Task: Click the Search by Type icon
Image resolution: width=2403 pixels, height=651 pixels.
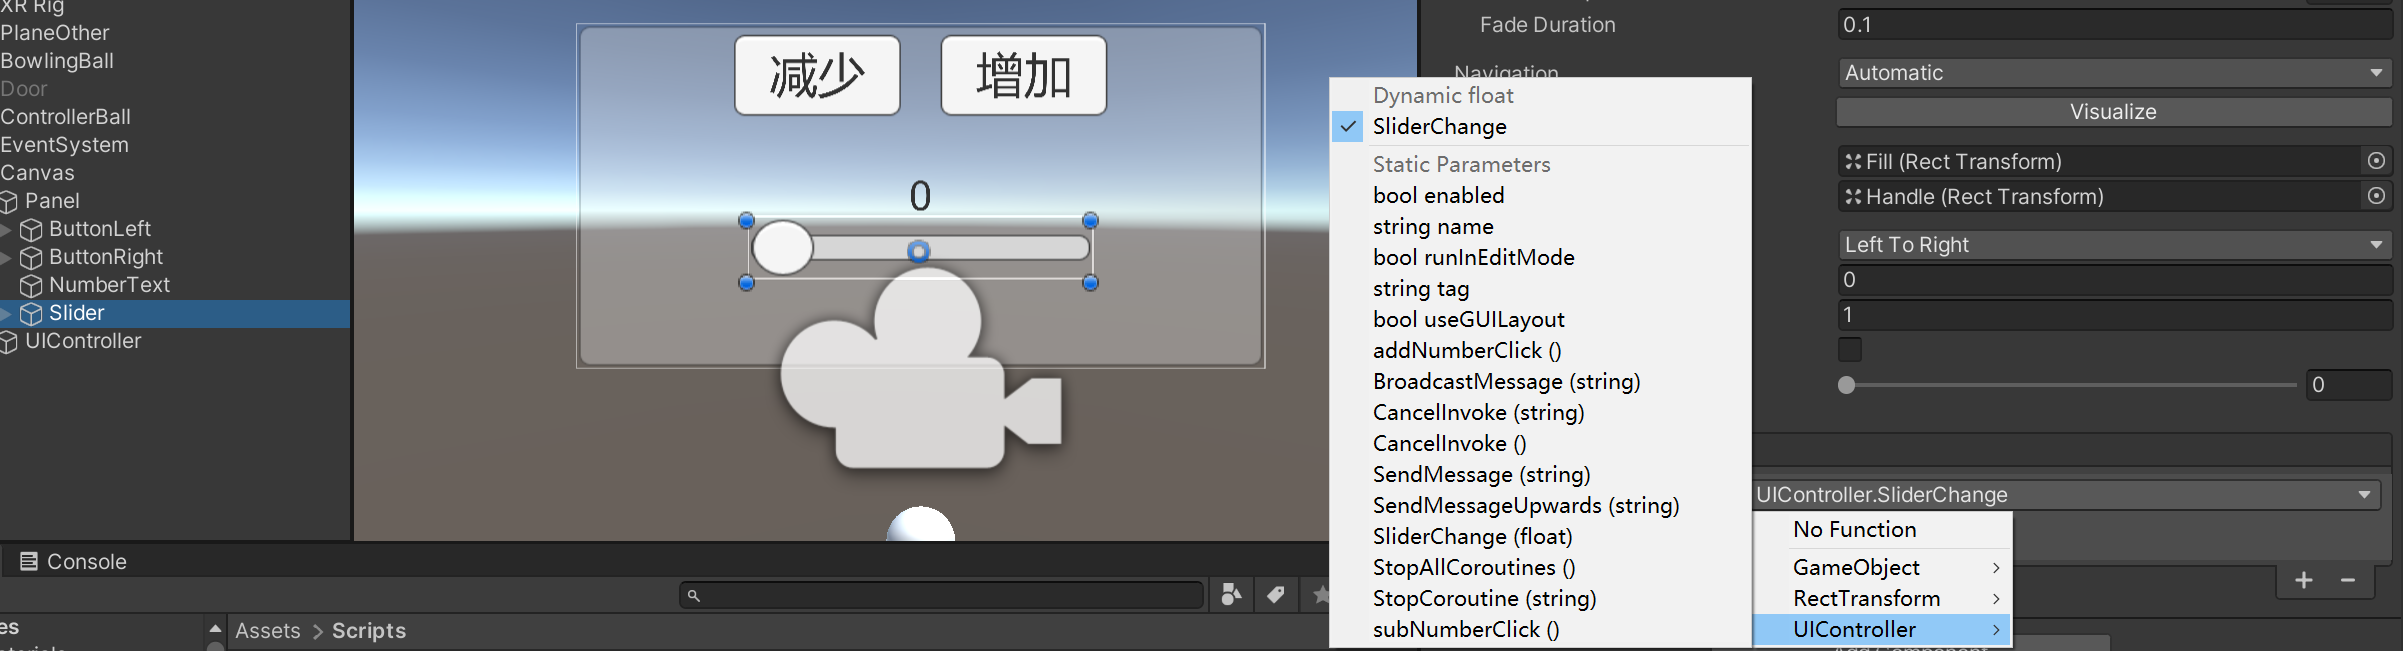Action: [x=1231, y=595]
